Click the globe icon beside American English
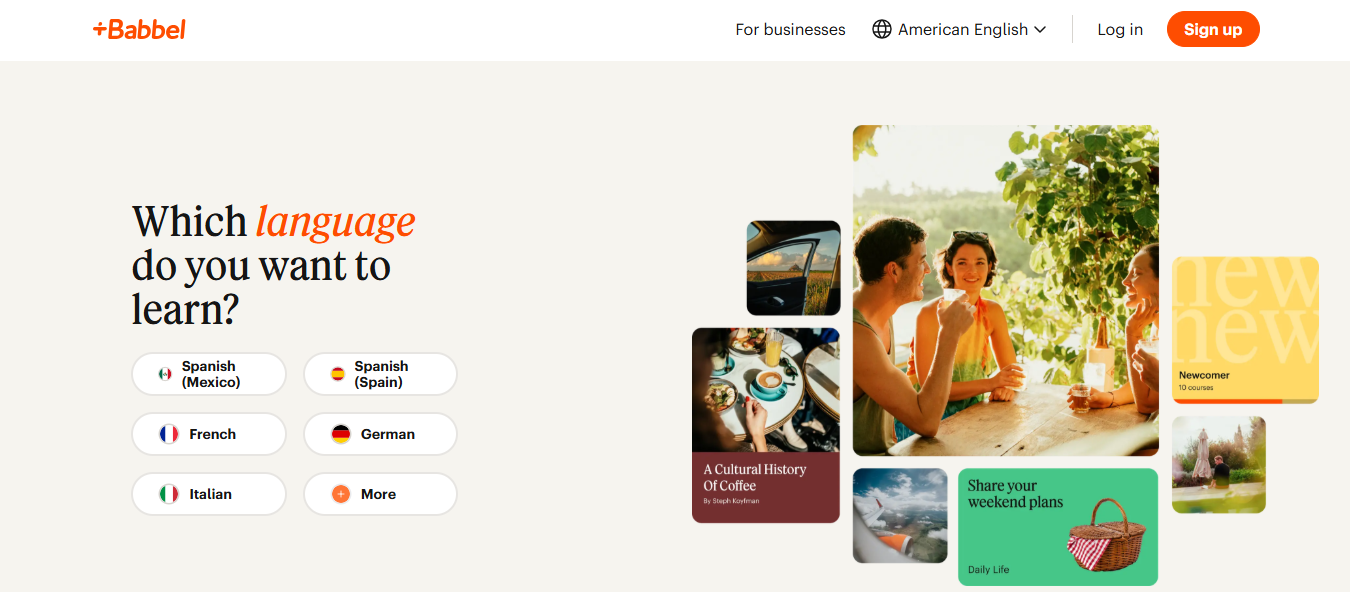The height and width of the screenshot is (592, 1350). [882, 29]
